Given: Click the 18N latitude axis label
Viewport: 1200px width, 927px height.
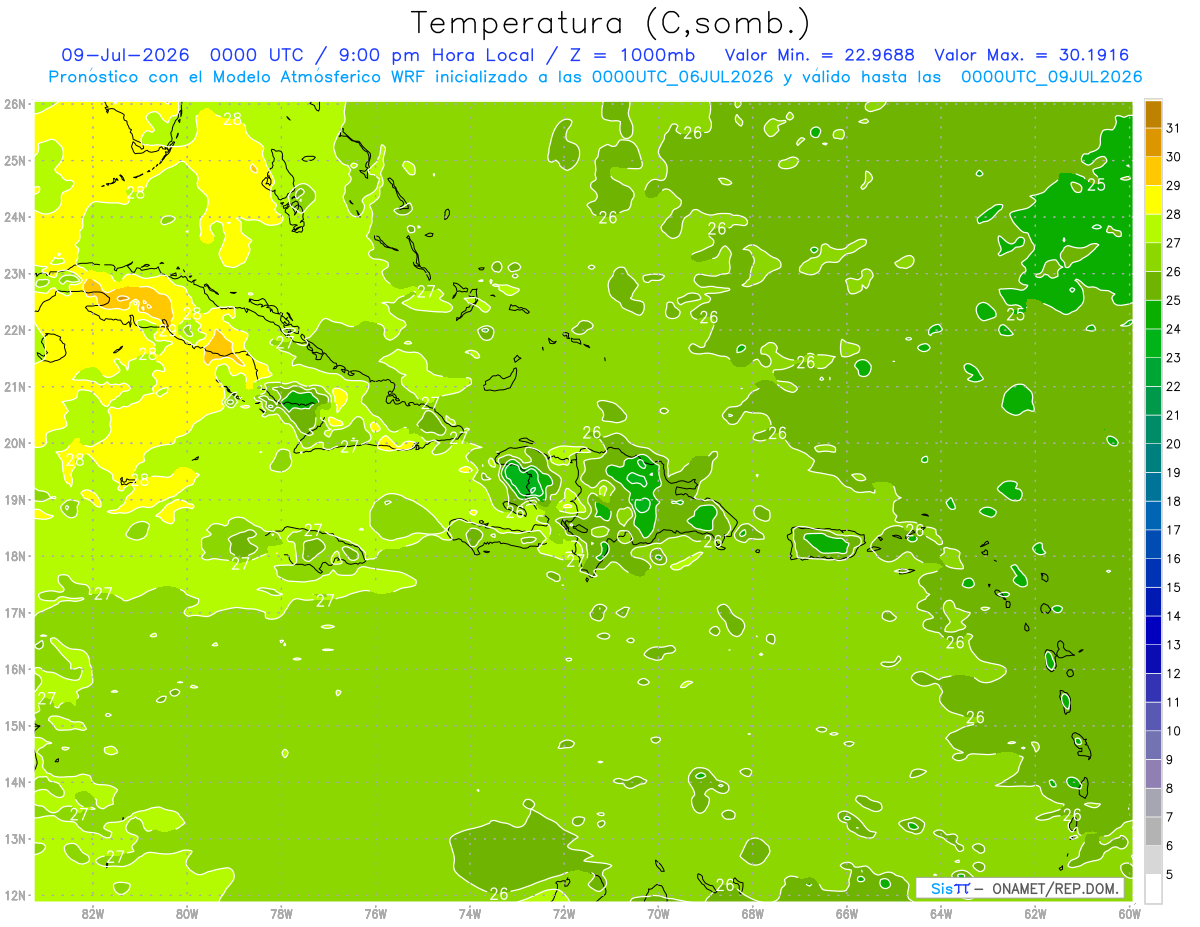Looking at the screenshot, I should (15, 556).
